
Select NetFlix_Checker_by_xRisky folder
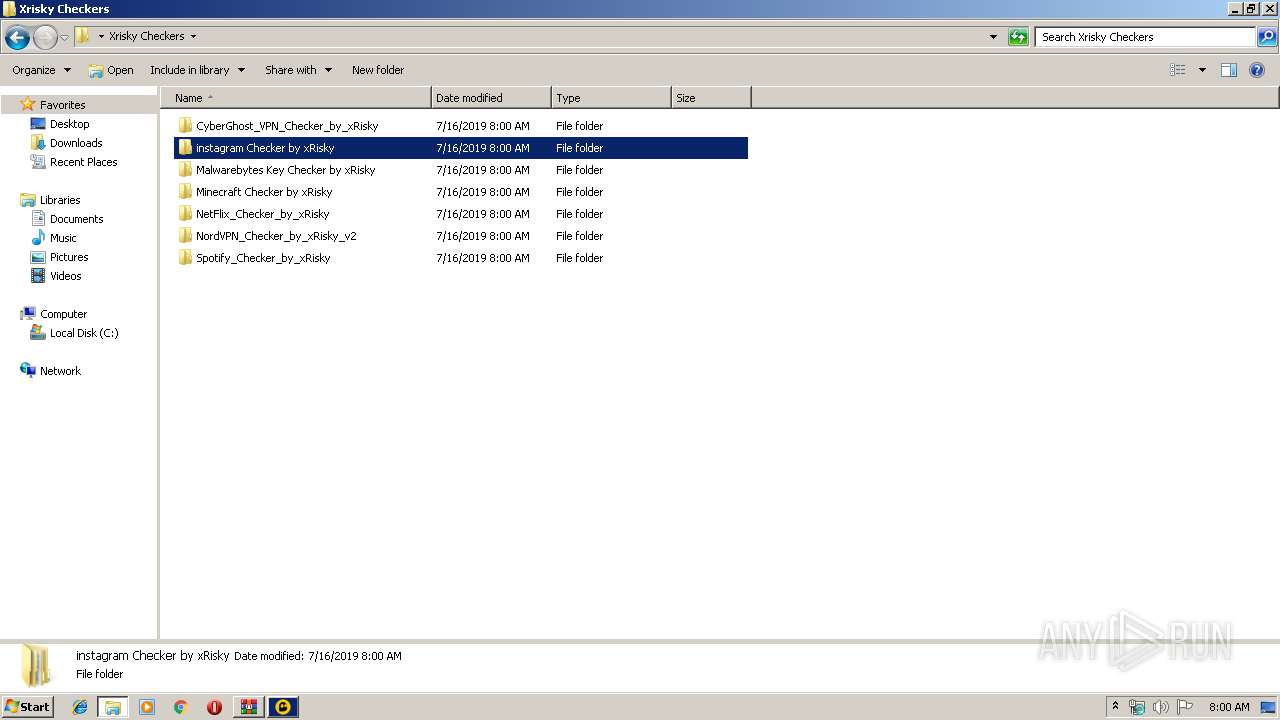pyautogui.click(x=461, y=214)
